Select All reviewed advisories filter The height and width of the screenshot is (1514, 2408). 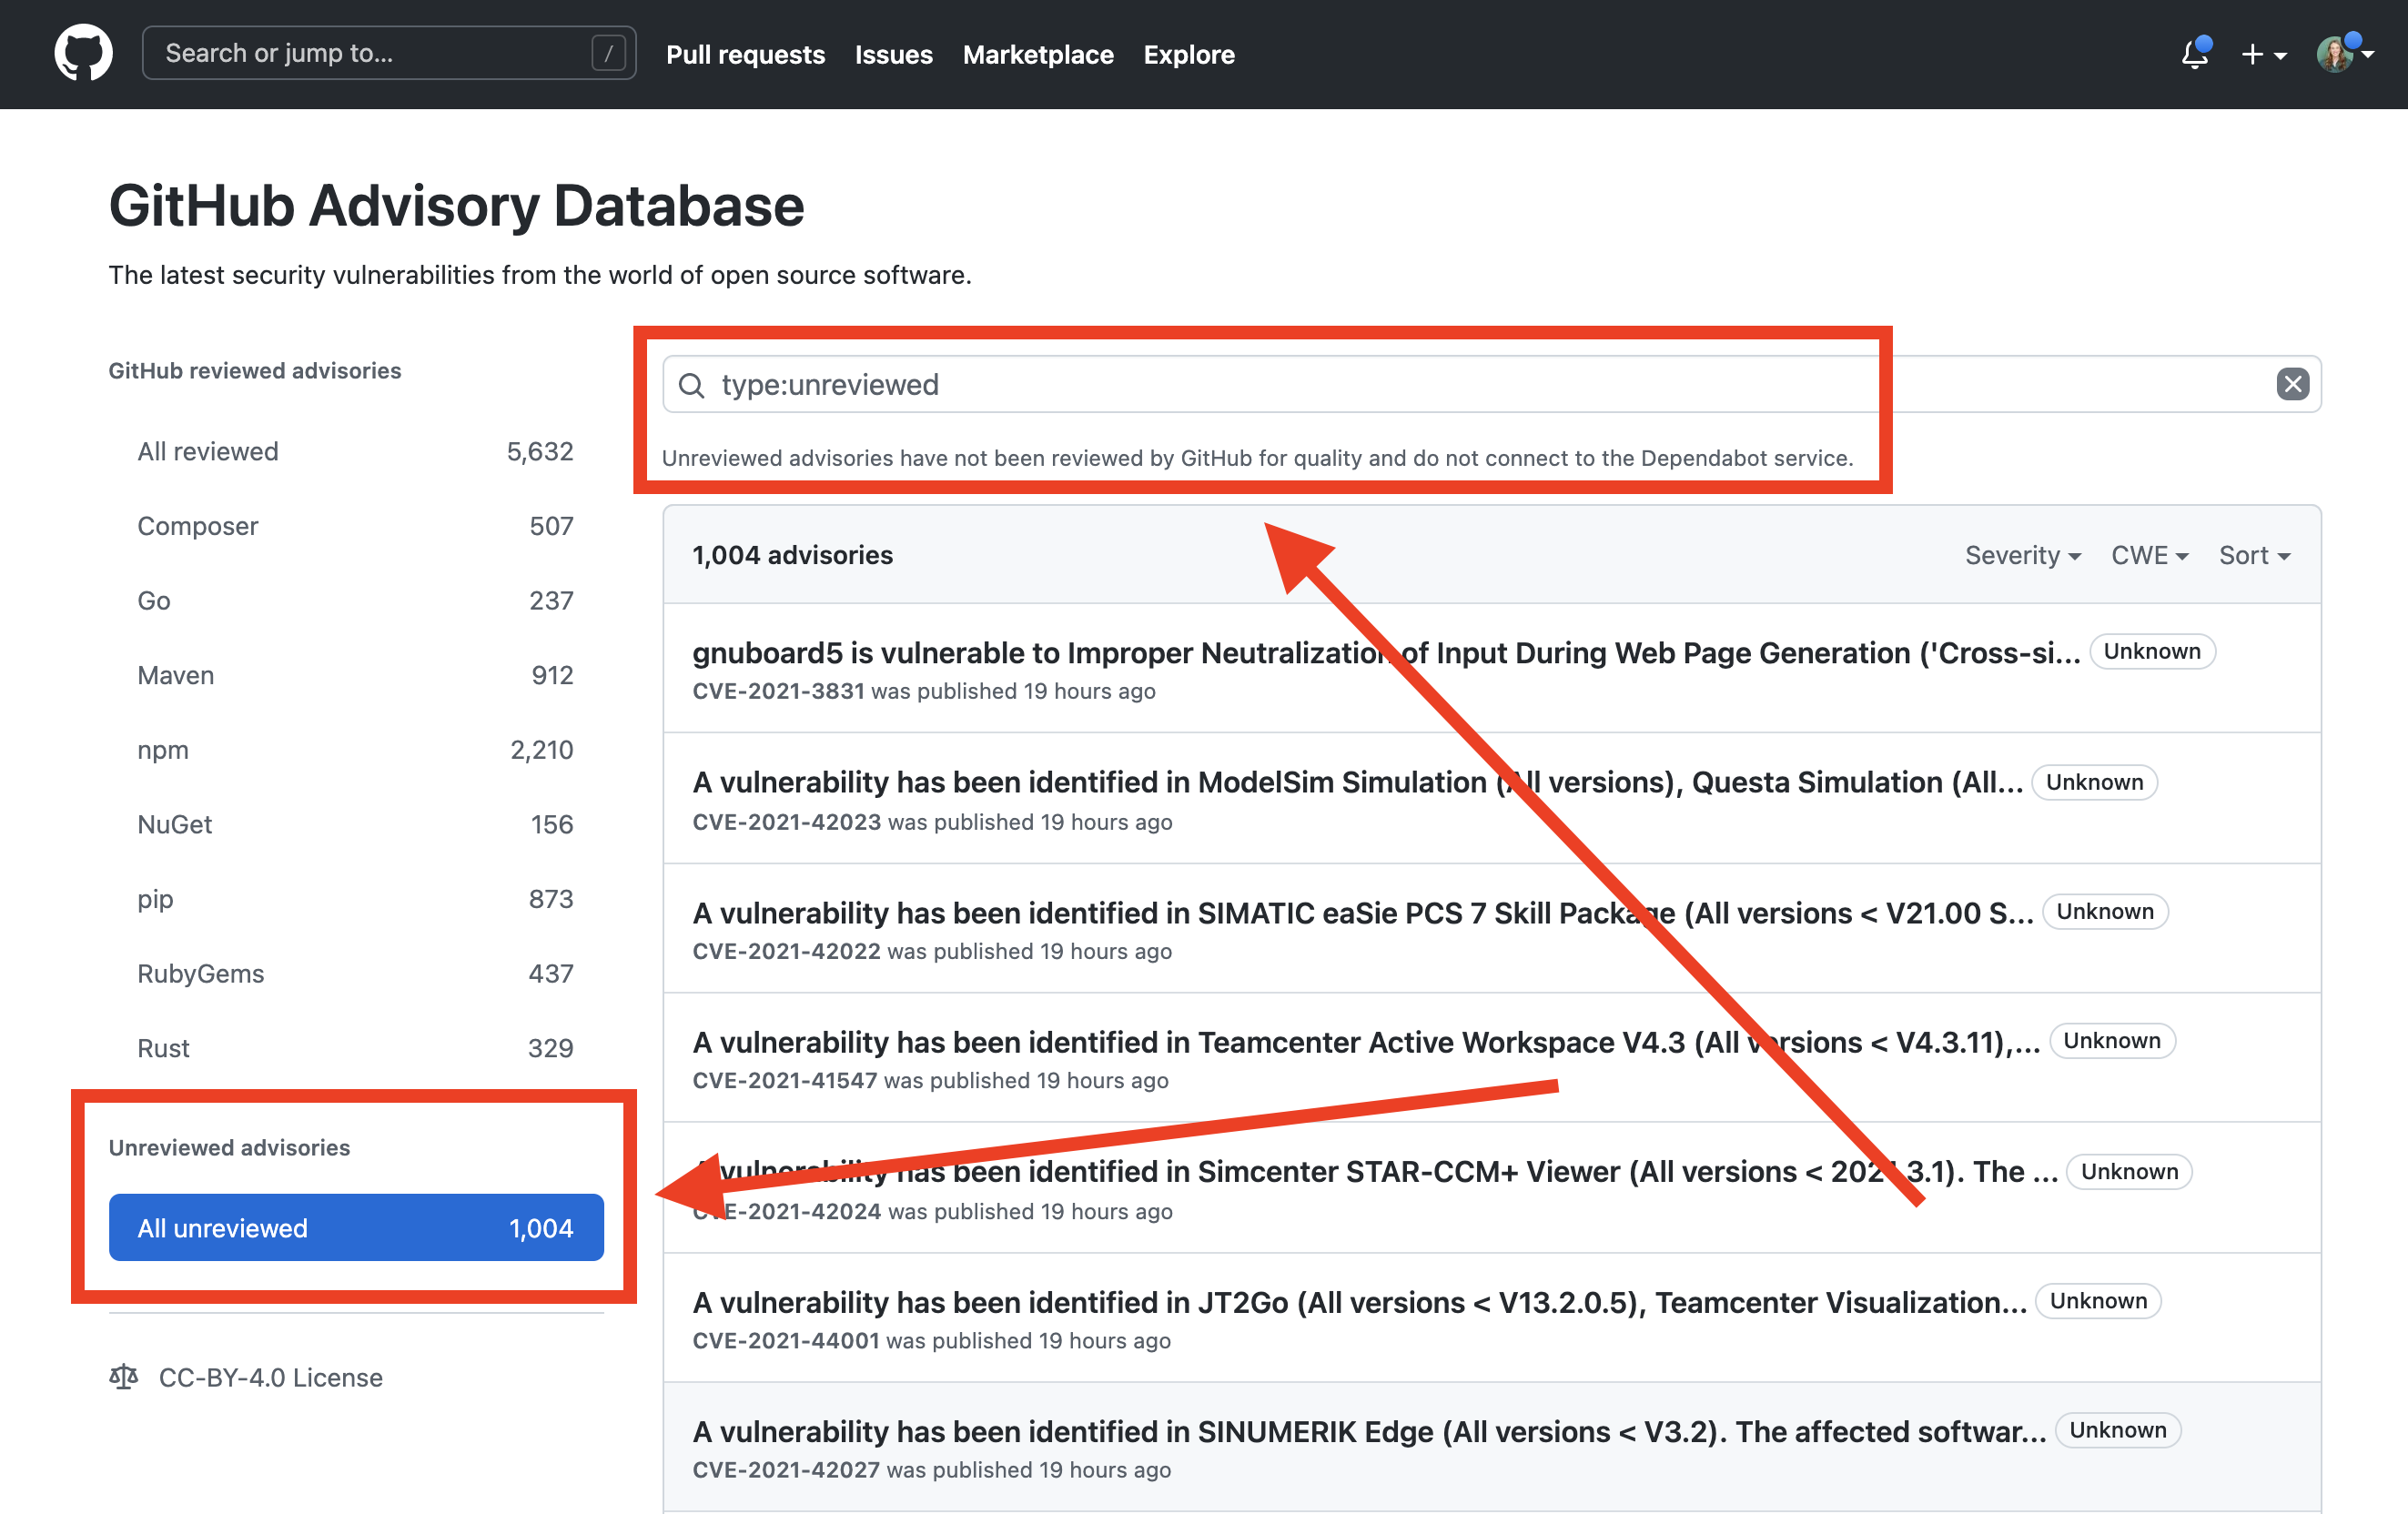[x=207, y=451]
